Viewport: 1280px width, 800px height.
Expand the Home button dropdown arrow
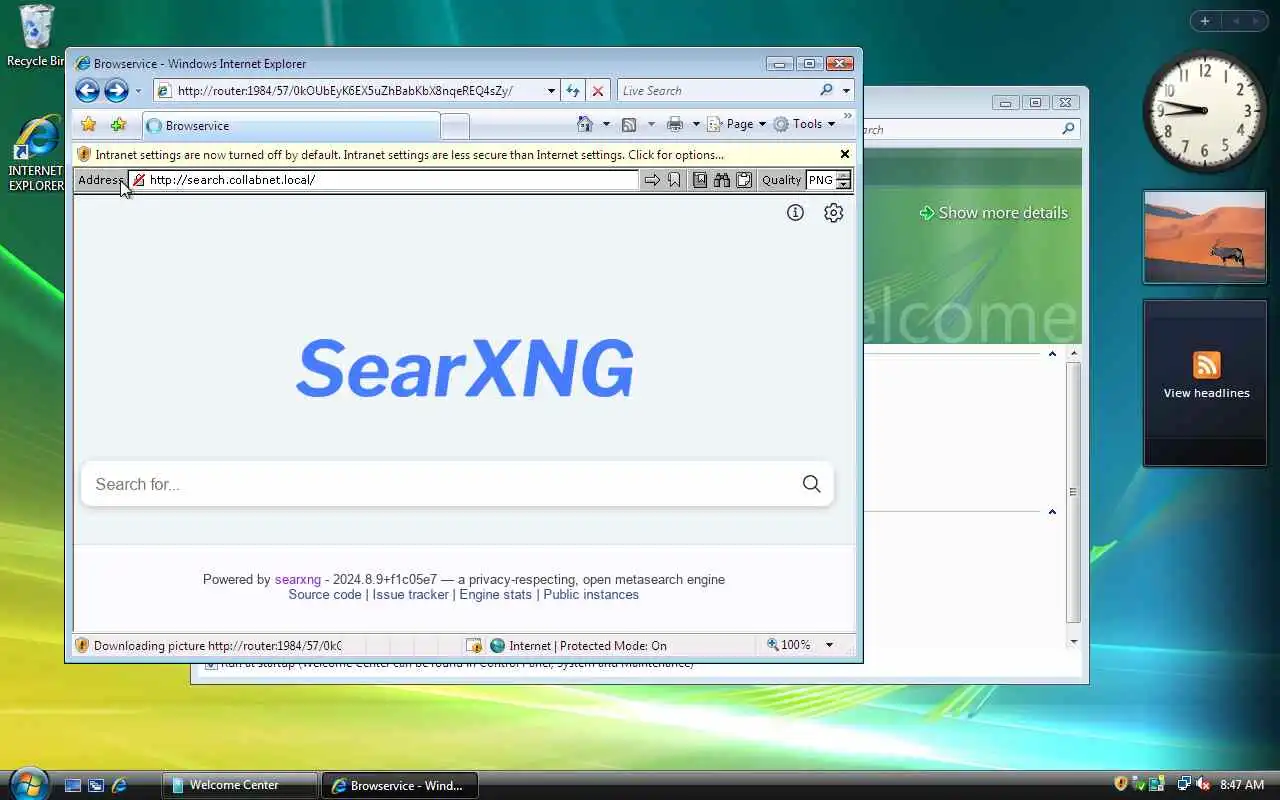(606, 125)
